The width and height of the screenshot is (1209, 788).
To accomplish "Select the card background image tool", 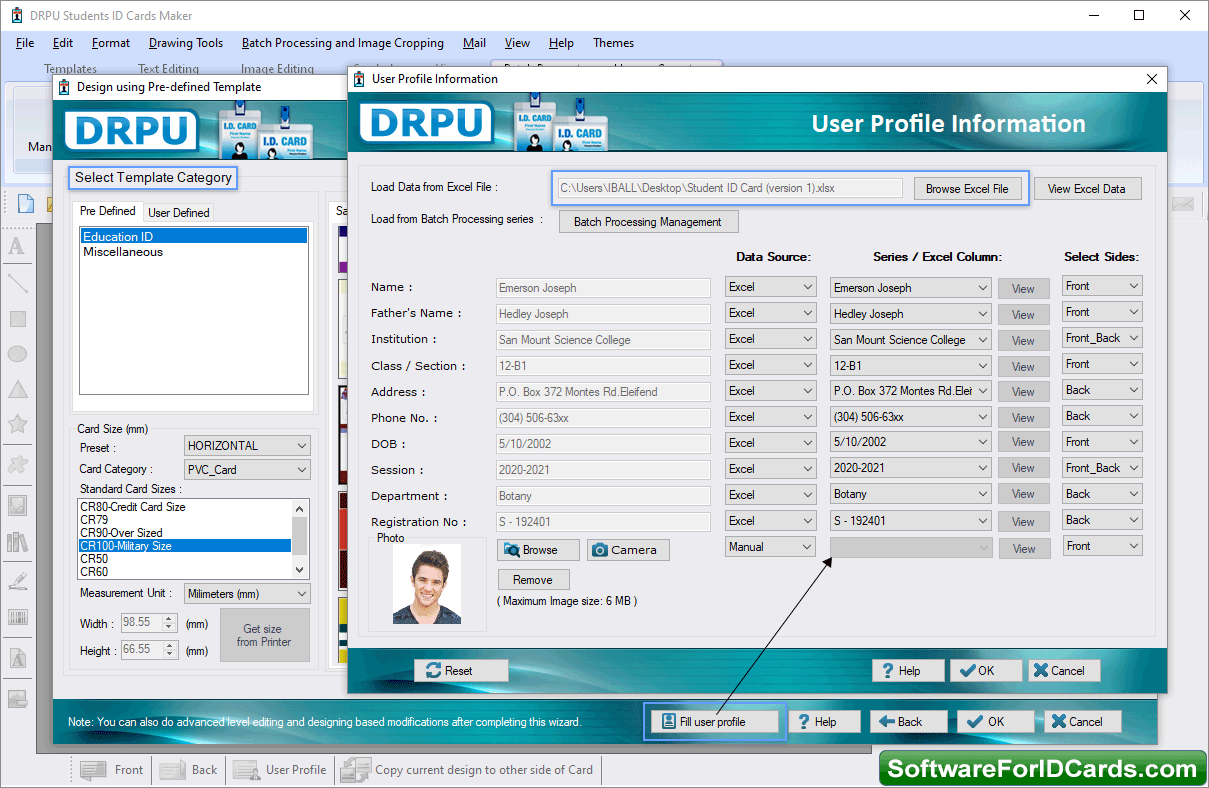I will click(17, 698).
